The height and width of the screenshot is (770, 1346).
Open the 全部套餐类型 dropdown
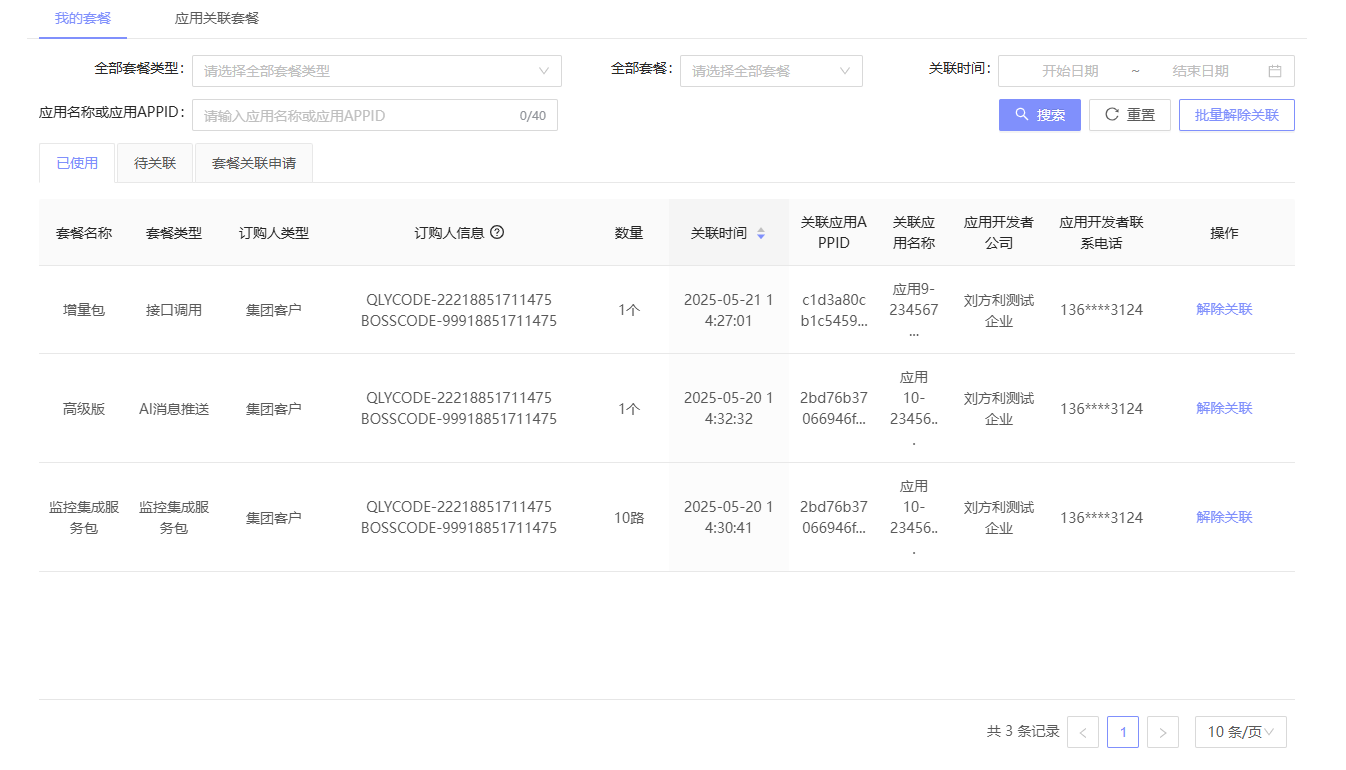click(377, 71)
